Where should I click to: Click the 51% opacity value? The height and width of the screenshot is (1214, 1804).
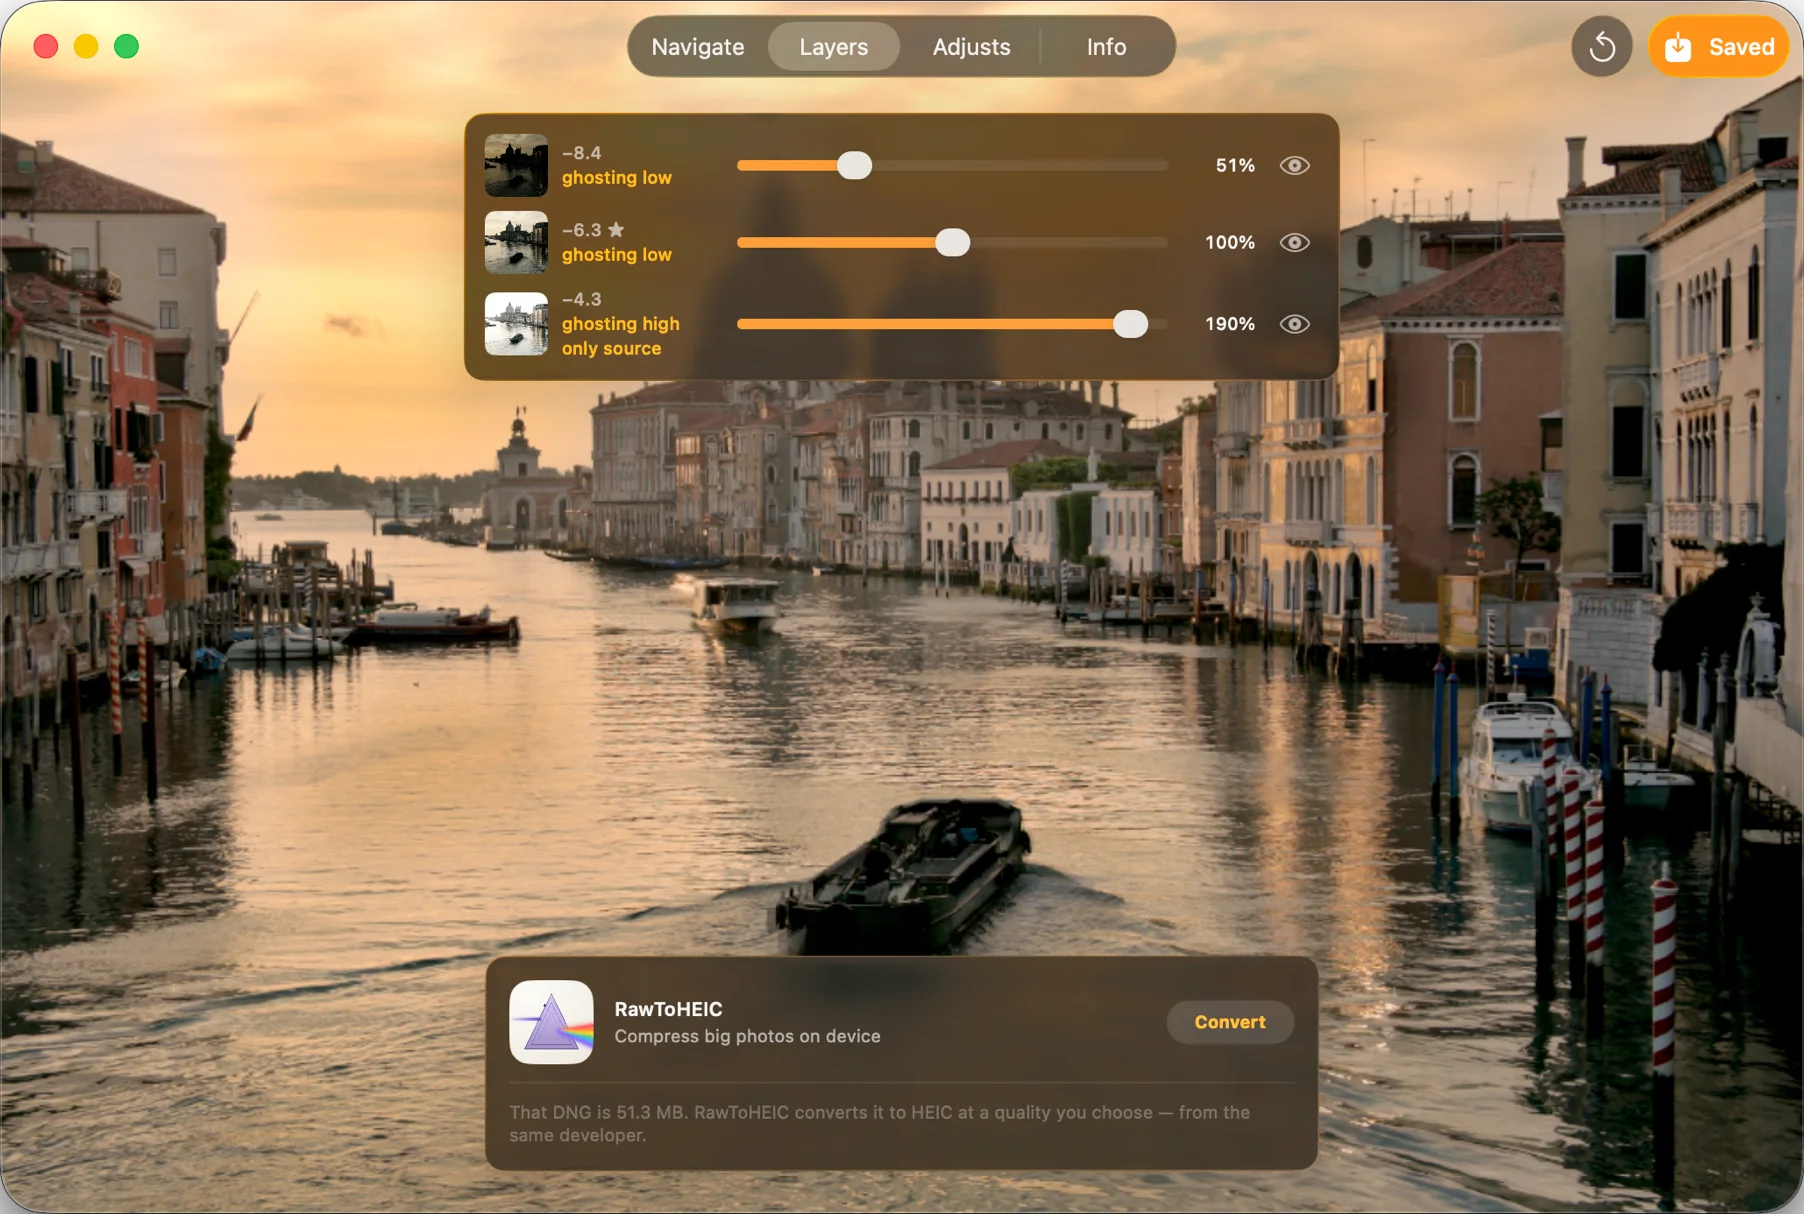point(1235,166)
